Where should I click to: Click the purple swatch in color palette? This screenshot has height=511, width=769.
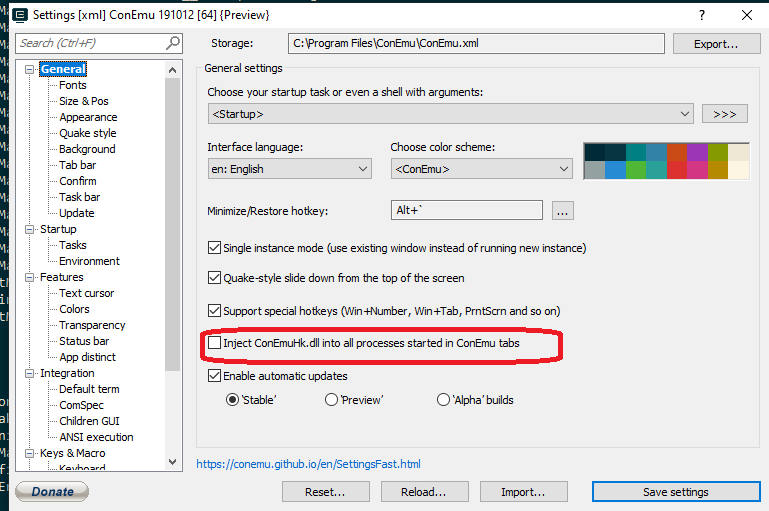point(697,153)
